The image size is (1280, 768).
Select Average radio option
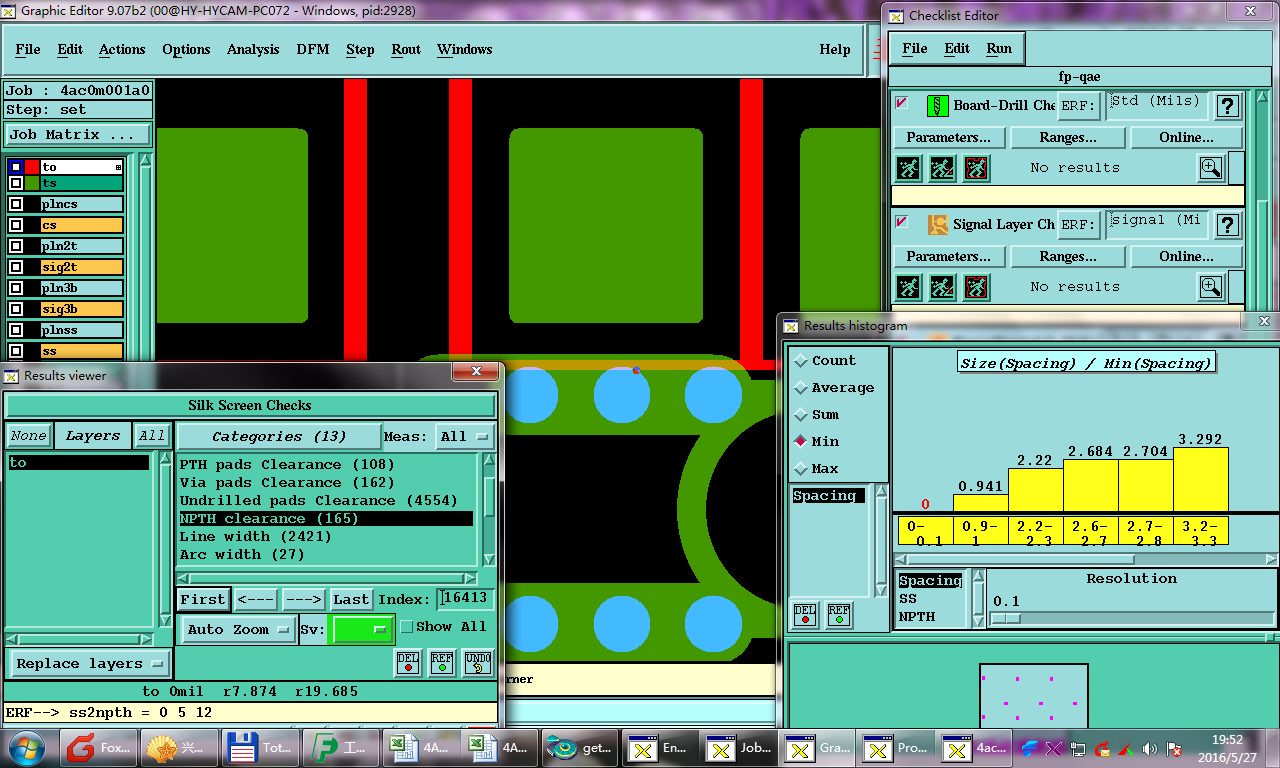(801, 388)
